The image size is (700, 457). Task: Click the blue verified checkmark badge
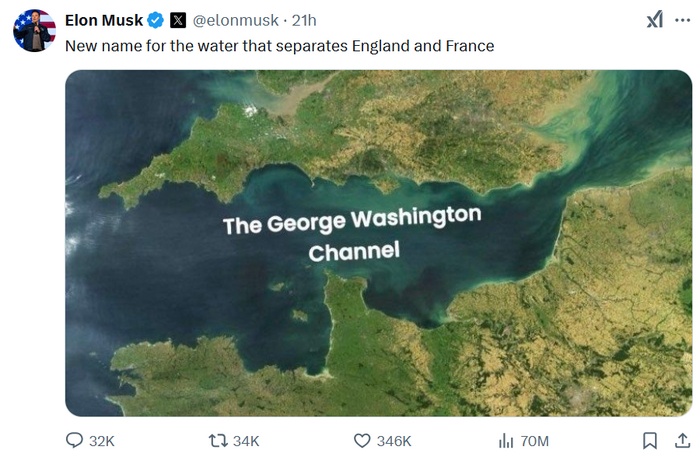(x=156, y=20)
